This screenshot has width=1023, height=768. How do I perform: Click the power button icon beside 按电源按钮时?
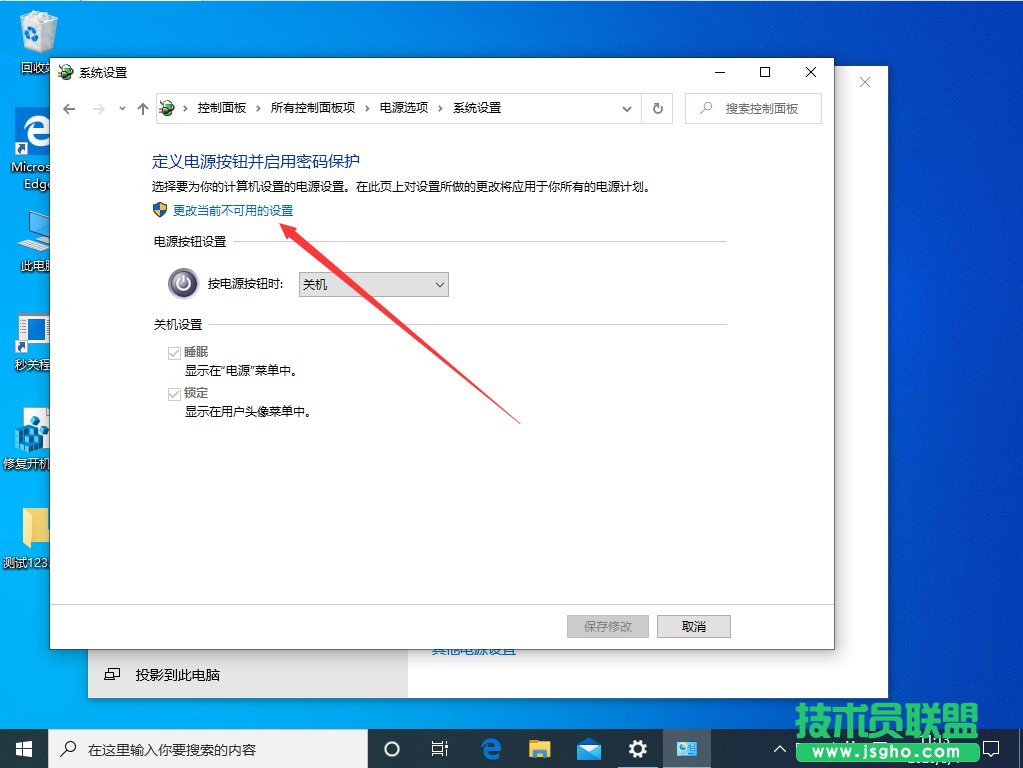182,284
